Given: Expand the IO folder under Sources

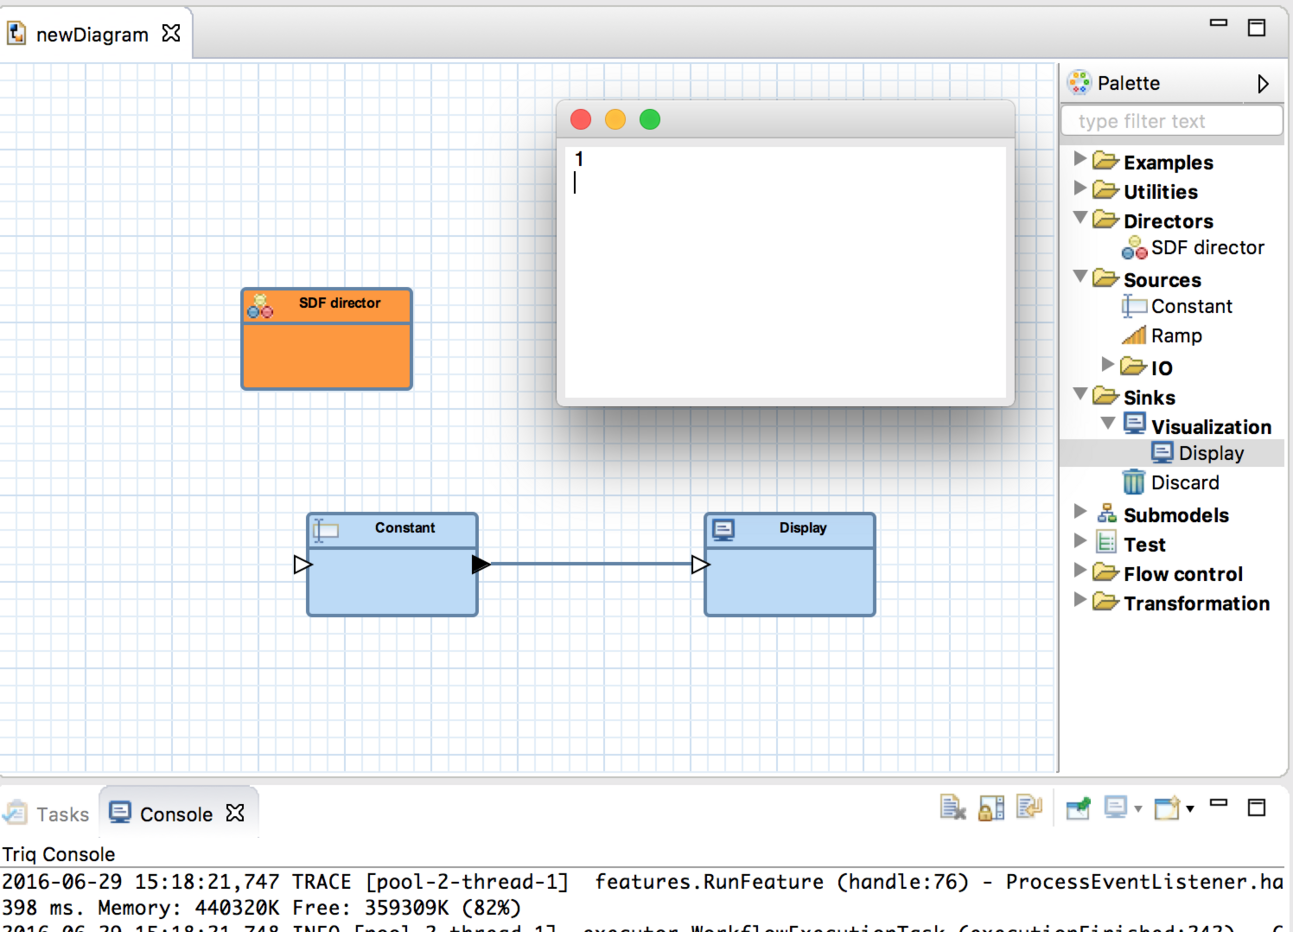Looking at the screenshot, I should coord(1108,365).
